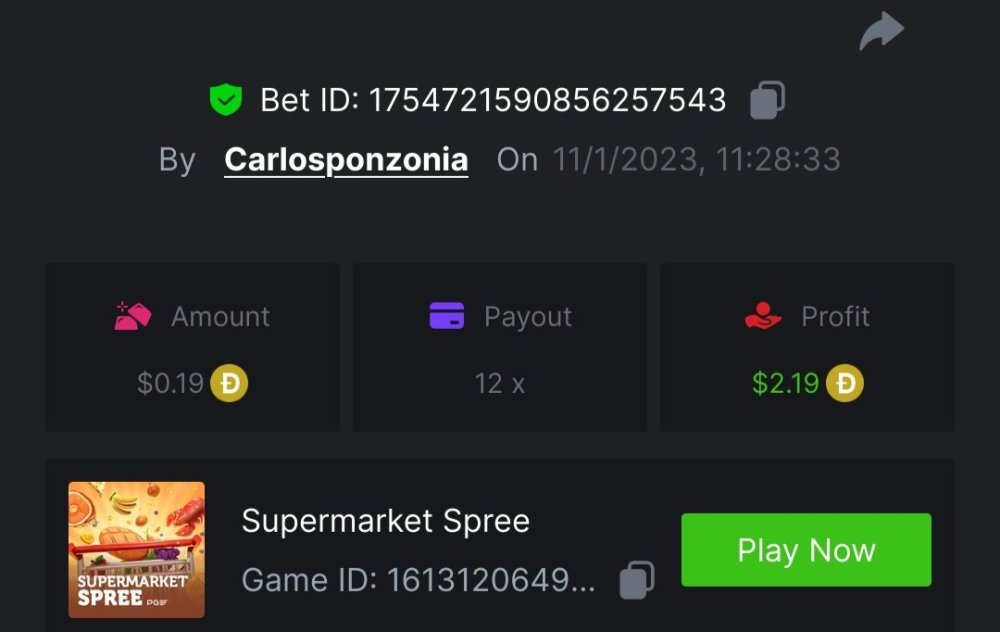This screenshot has height=632, width=1000.
Task: Click the share arrow icon
Action: [x=881, y=31]
